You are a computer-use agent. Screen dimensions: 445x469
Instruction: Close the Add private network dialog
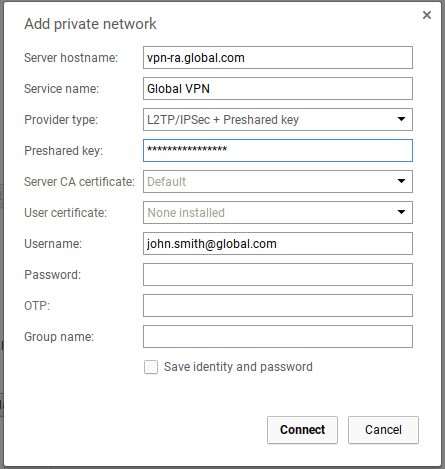(x=427, y=15)
